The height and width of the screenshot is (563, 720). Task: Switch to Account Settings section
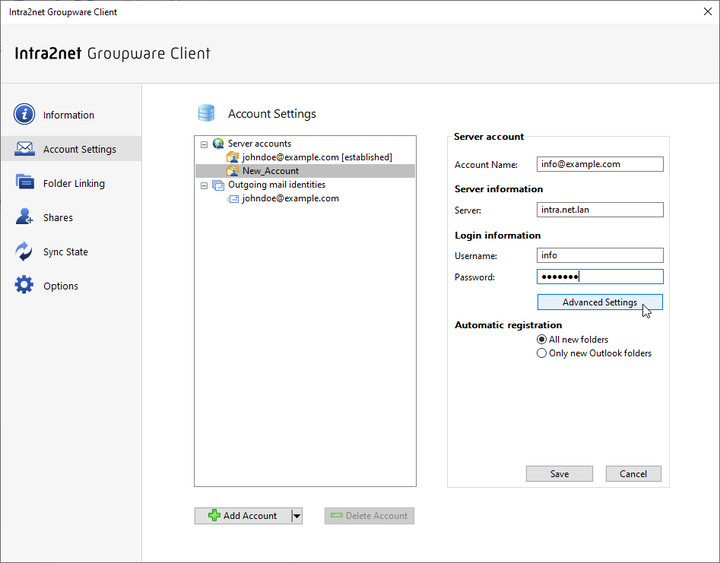[x=71, y=149]
